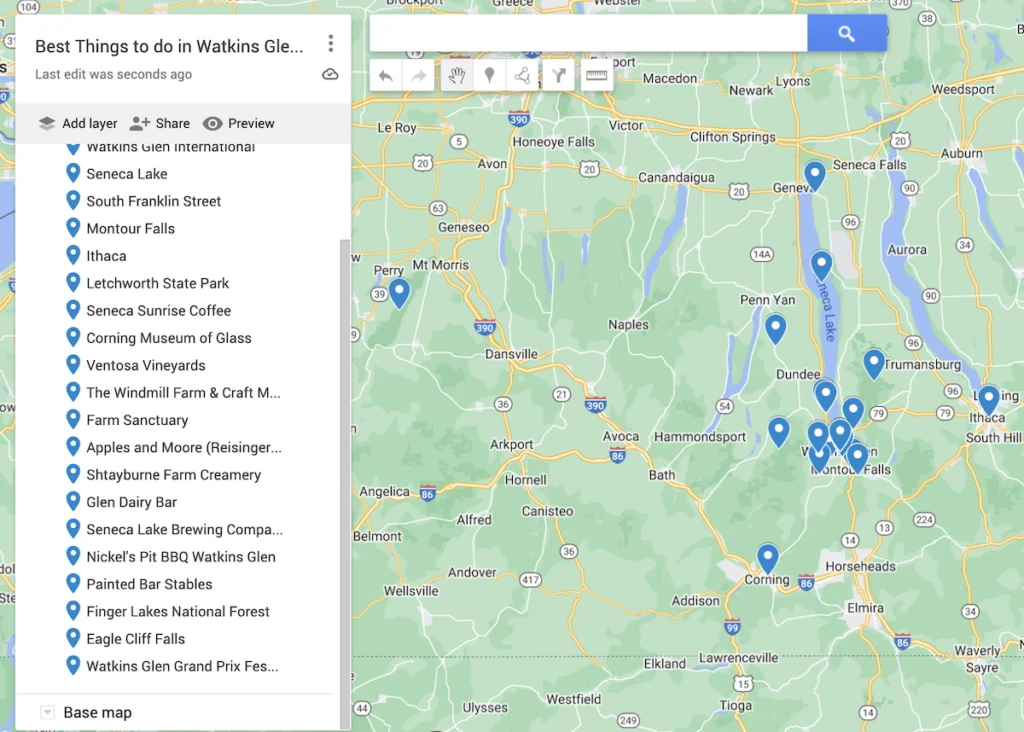
Task: Select Painted Bar Stables list item
Action: [150, 584]
